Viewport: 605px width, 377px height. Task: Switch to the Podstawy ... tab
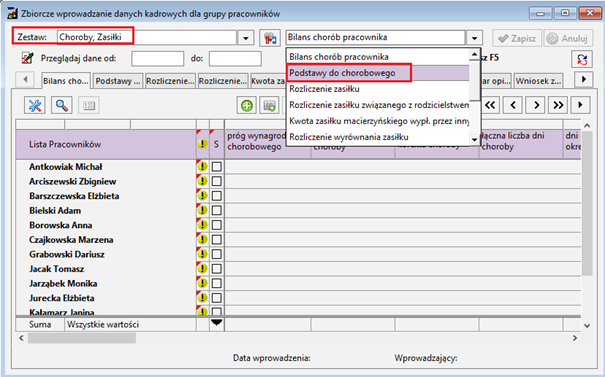pos(118,81)
